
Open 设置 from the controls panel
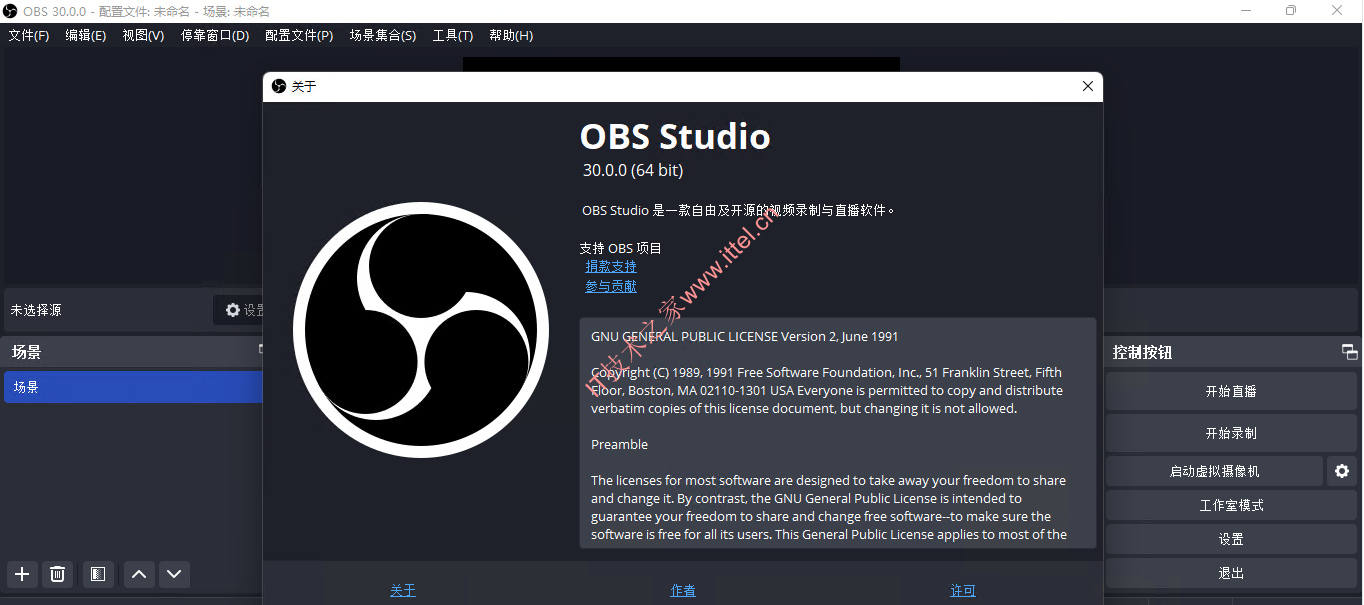(x=1231, y=539)
